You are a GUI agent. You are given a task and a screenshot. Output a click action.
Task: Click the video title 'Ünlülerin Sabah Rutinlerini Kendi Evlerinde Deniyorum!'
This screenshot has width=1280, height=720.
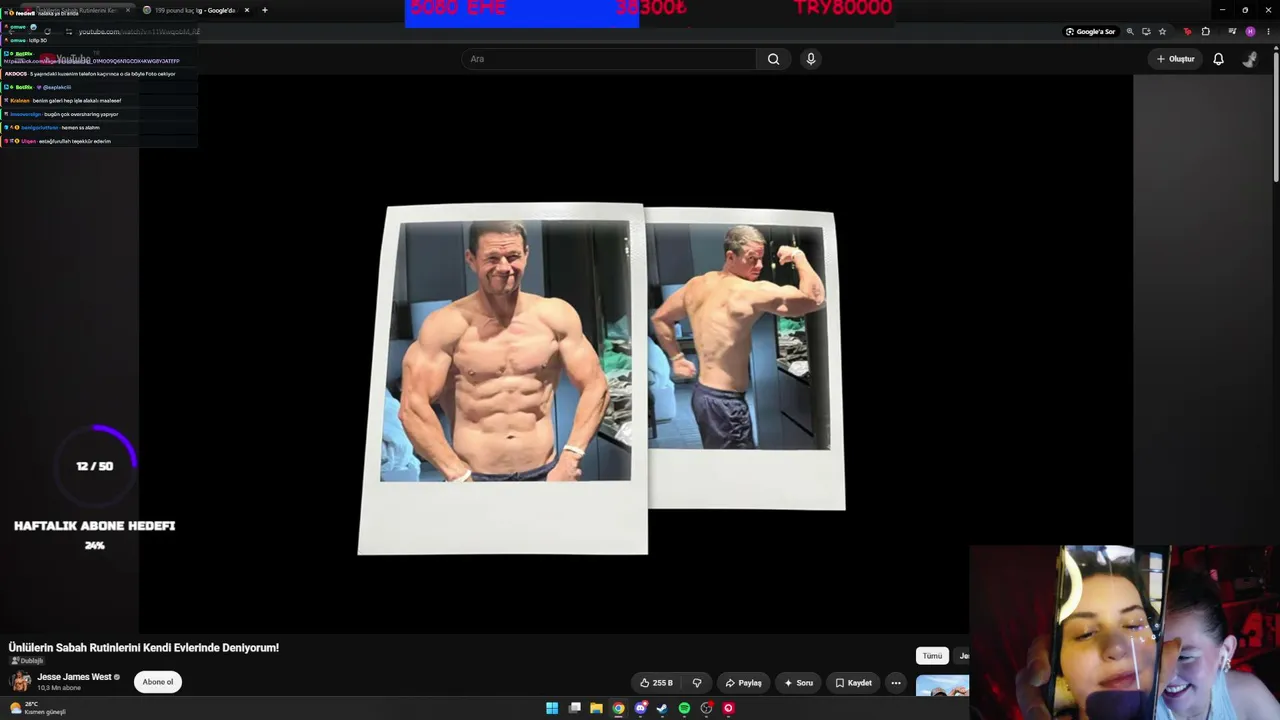(x=144, y=648)
